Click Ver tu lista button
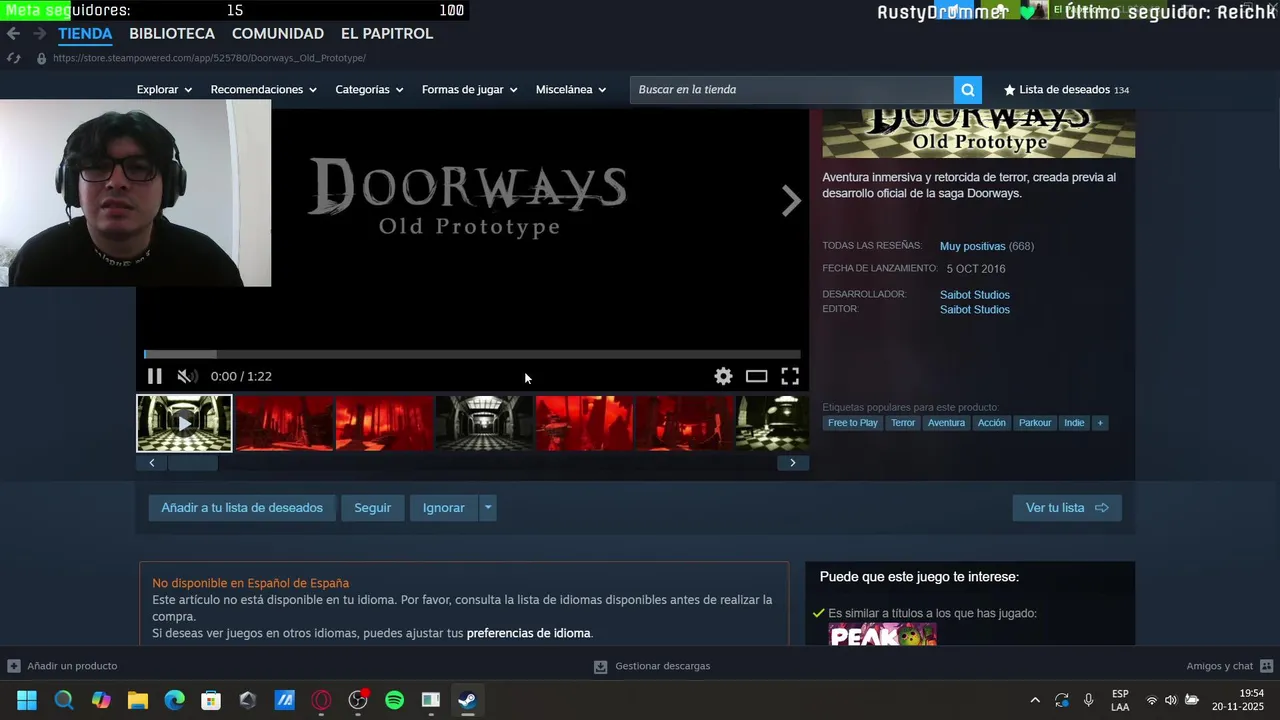Screen dimensions: 1280x720 point(1067,508)
